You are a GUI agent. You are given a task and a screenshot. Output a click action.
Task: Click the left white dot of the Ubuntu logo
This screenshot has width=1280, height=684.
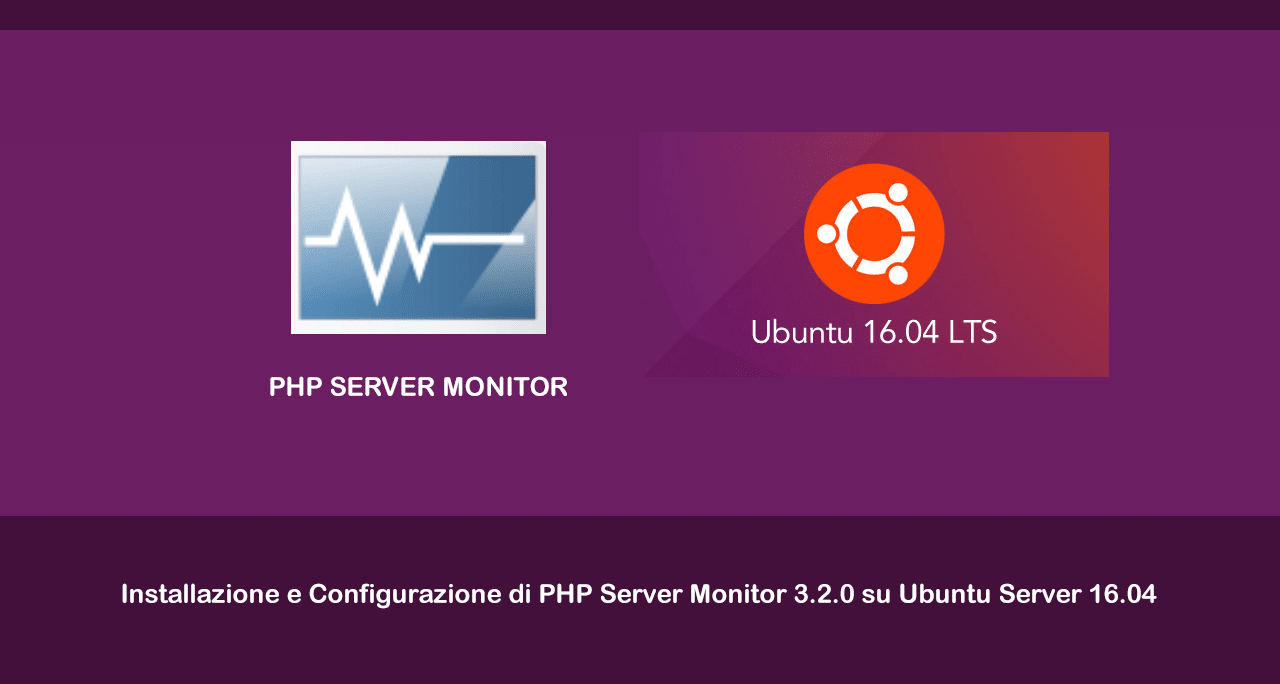827,234
